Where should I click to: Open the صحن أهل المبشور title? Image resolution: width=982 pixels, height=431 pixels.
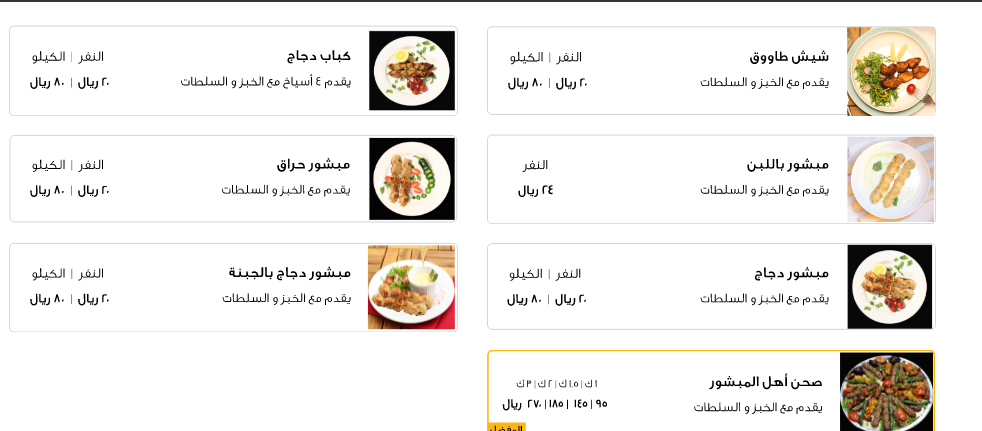point(766,382)
